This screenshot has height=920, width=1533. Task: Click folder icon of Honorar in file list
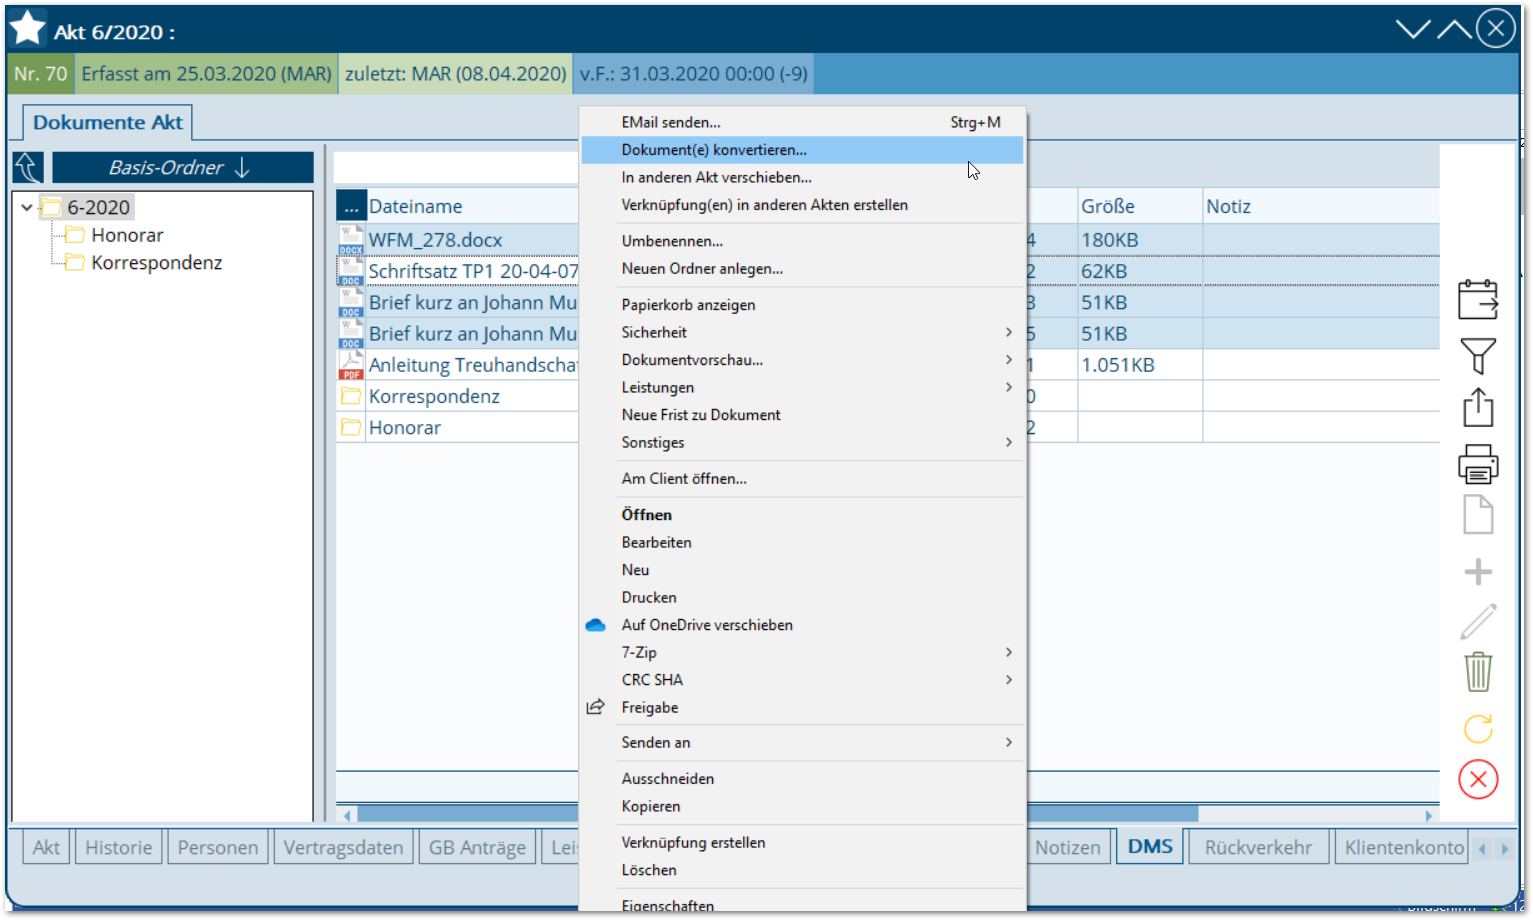(351, 427)
